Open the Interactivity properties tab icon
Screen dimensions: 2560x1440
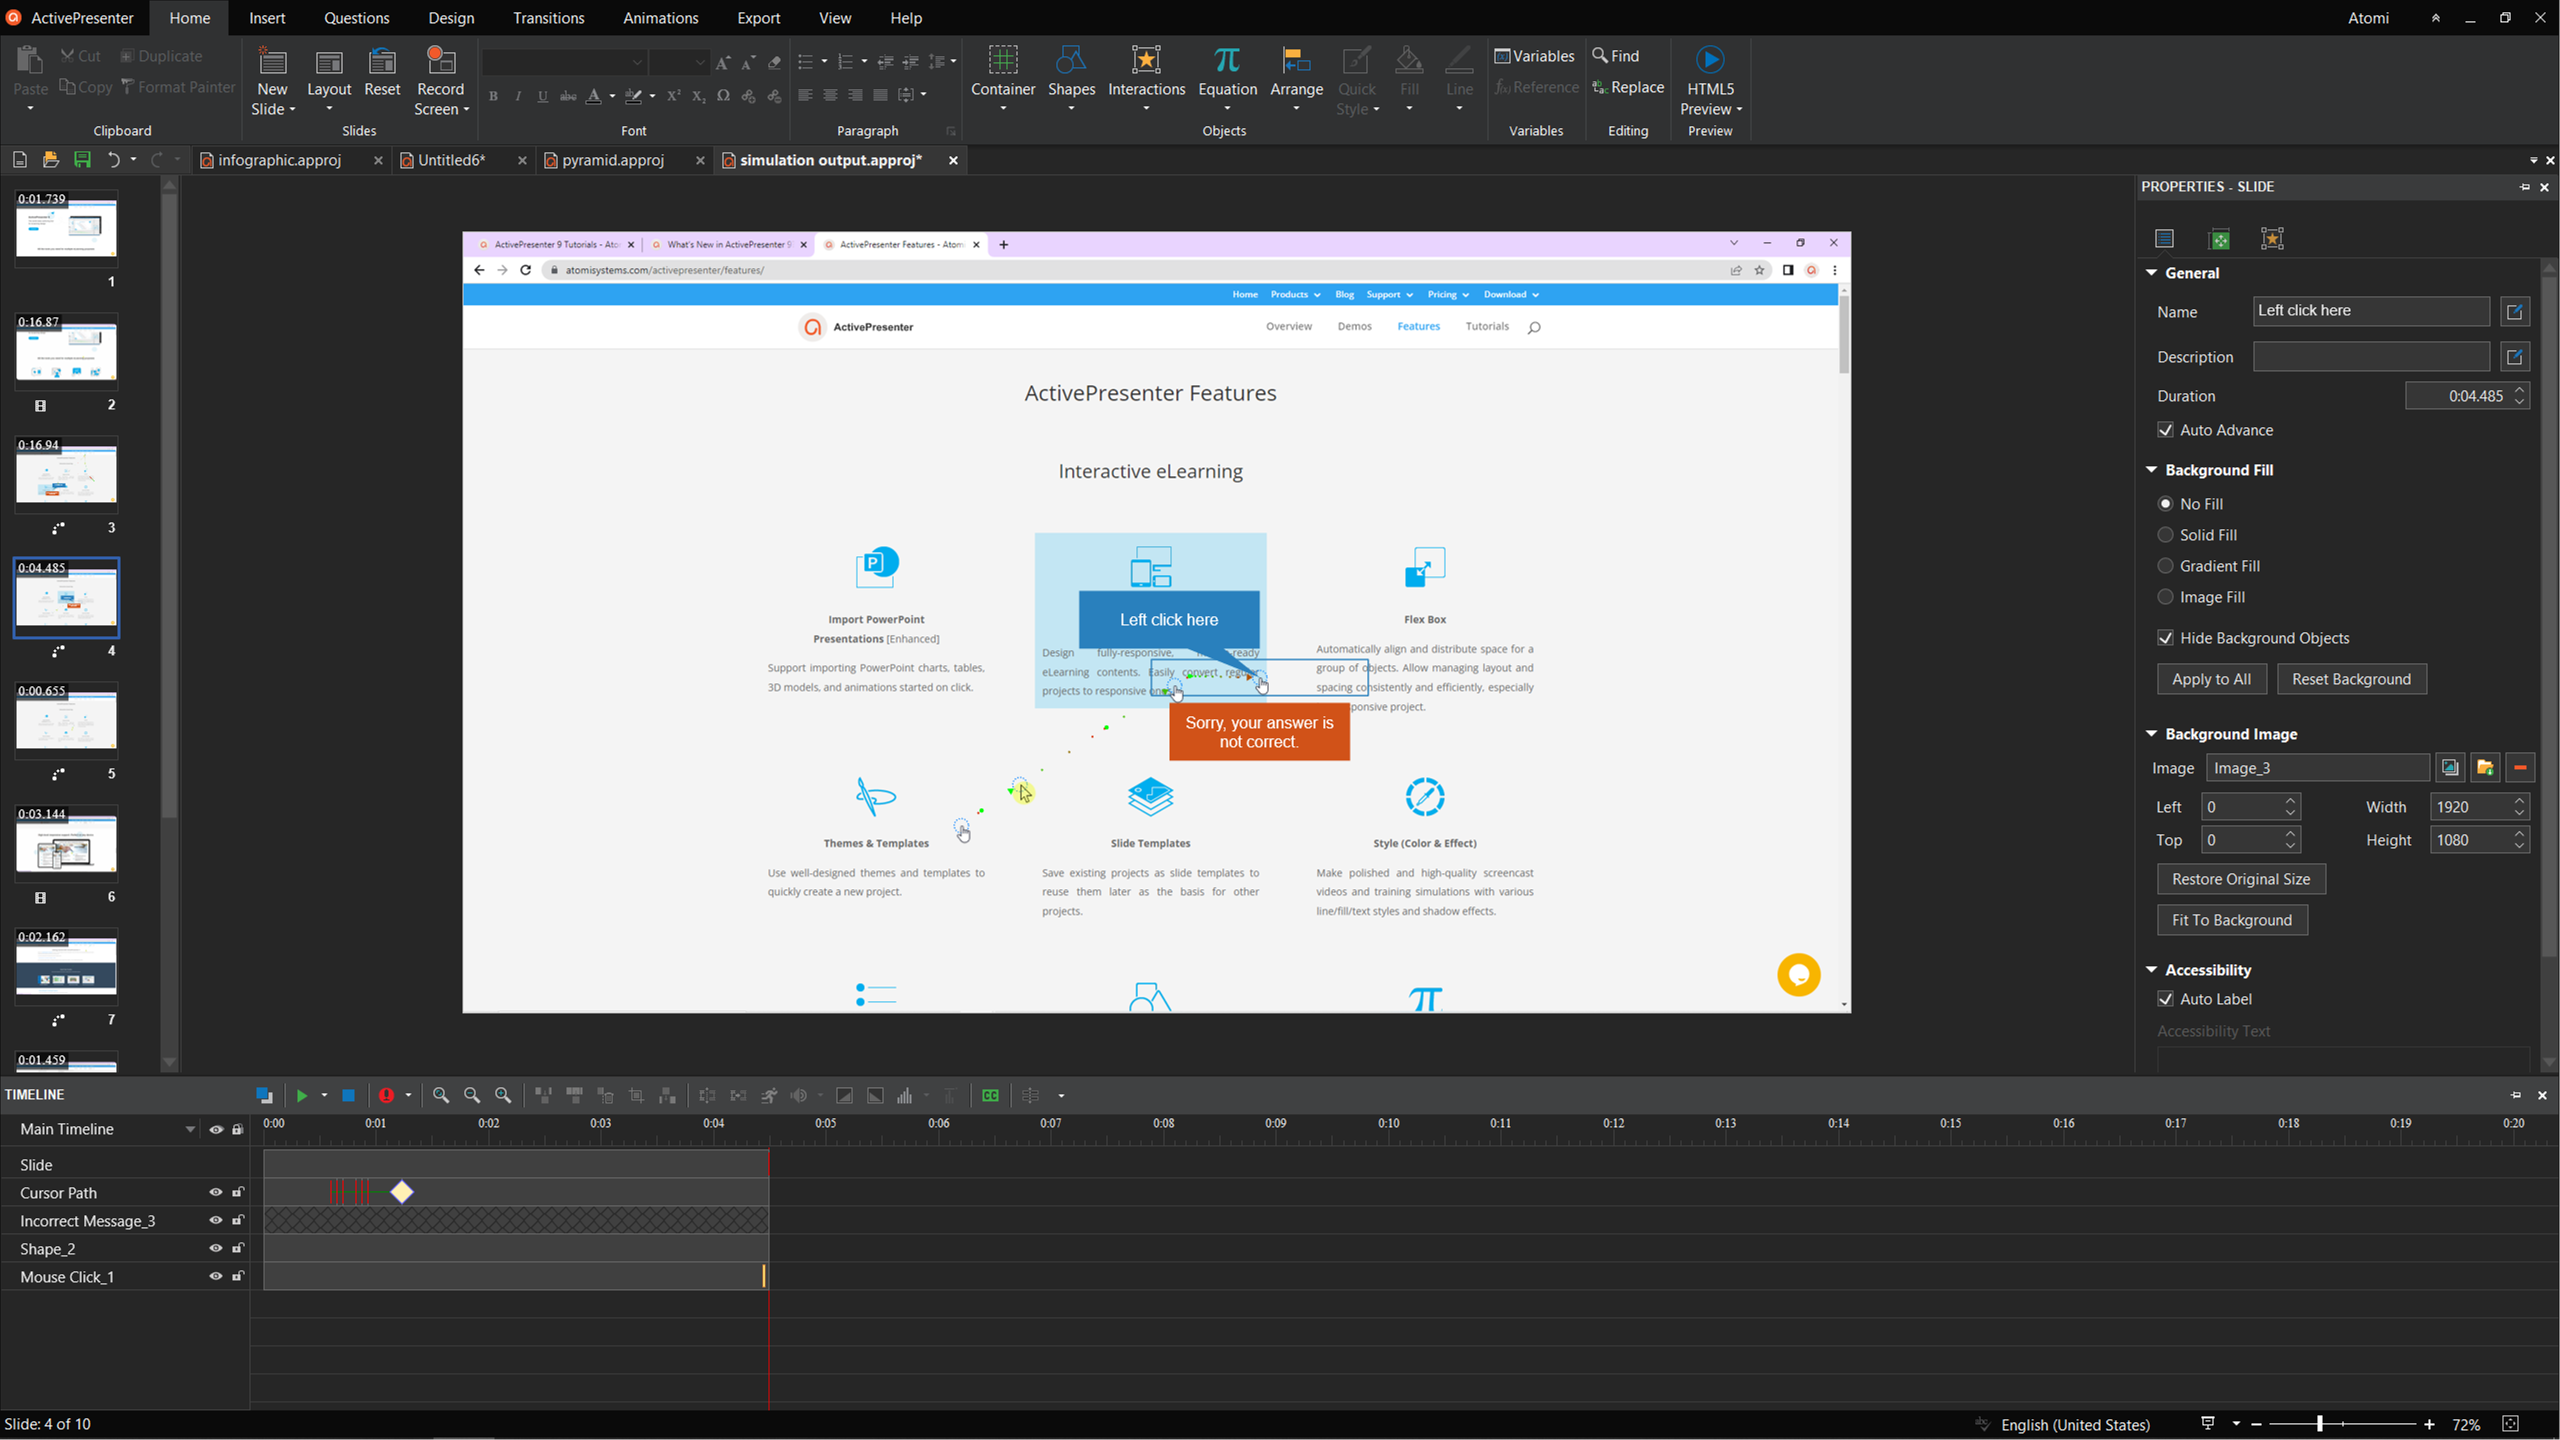(2272, 239)
